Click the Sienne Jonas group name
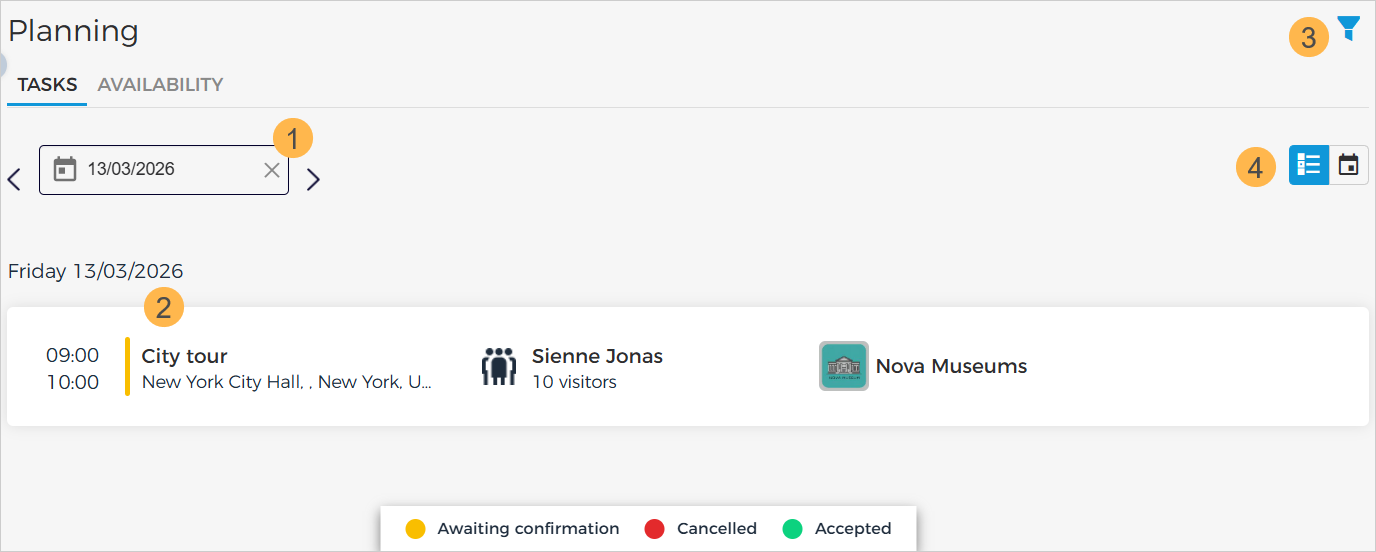The width and height of the screenshot is (1376, 552). click(x=597, y=356)
